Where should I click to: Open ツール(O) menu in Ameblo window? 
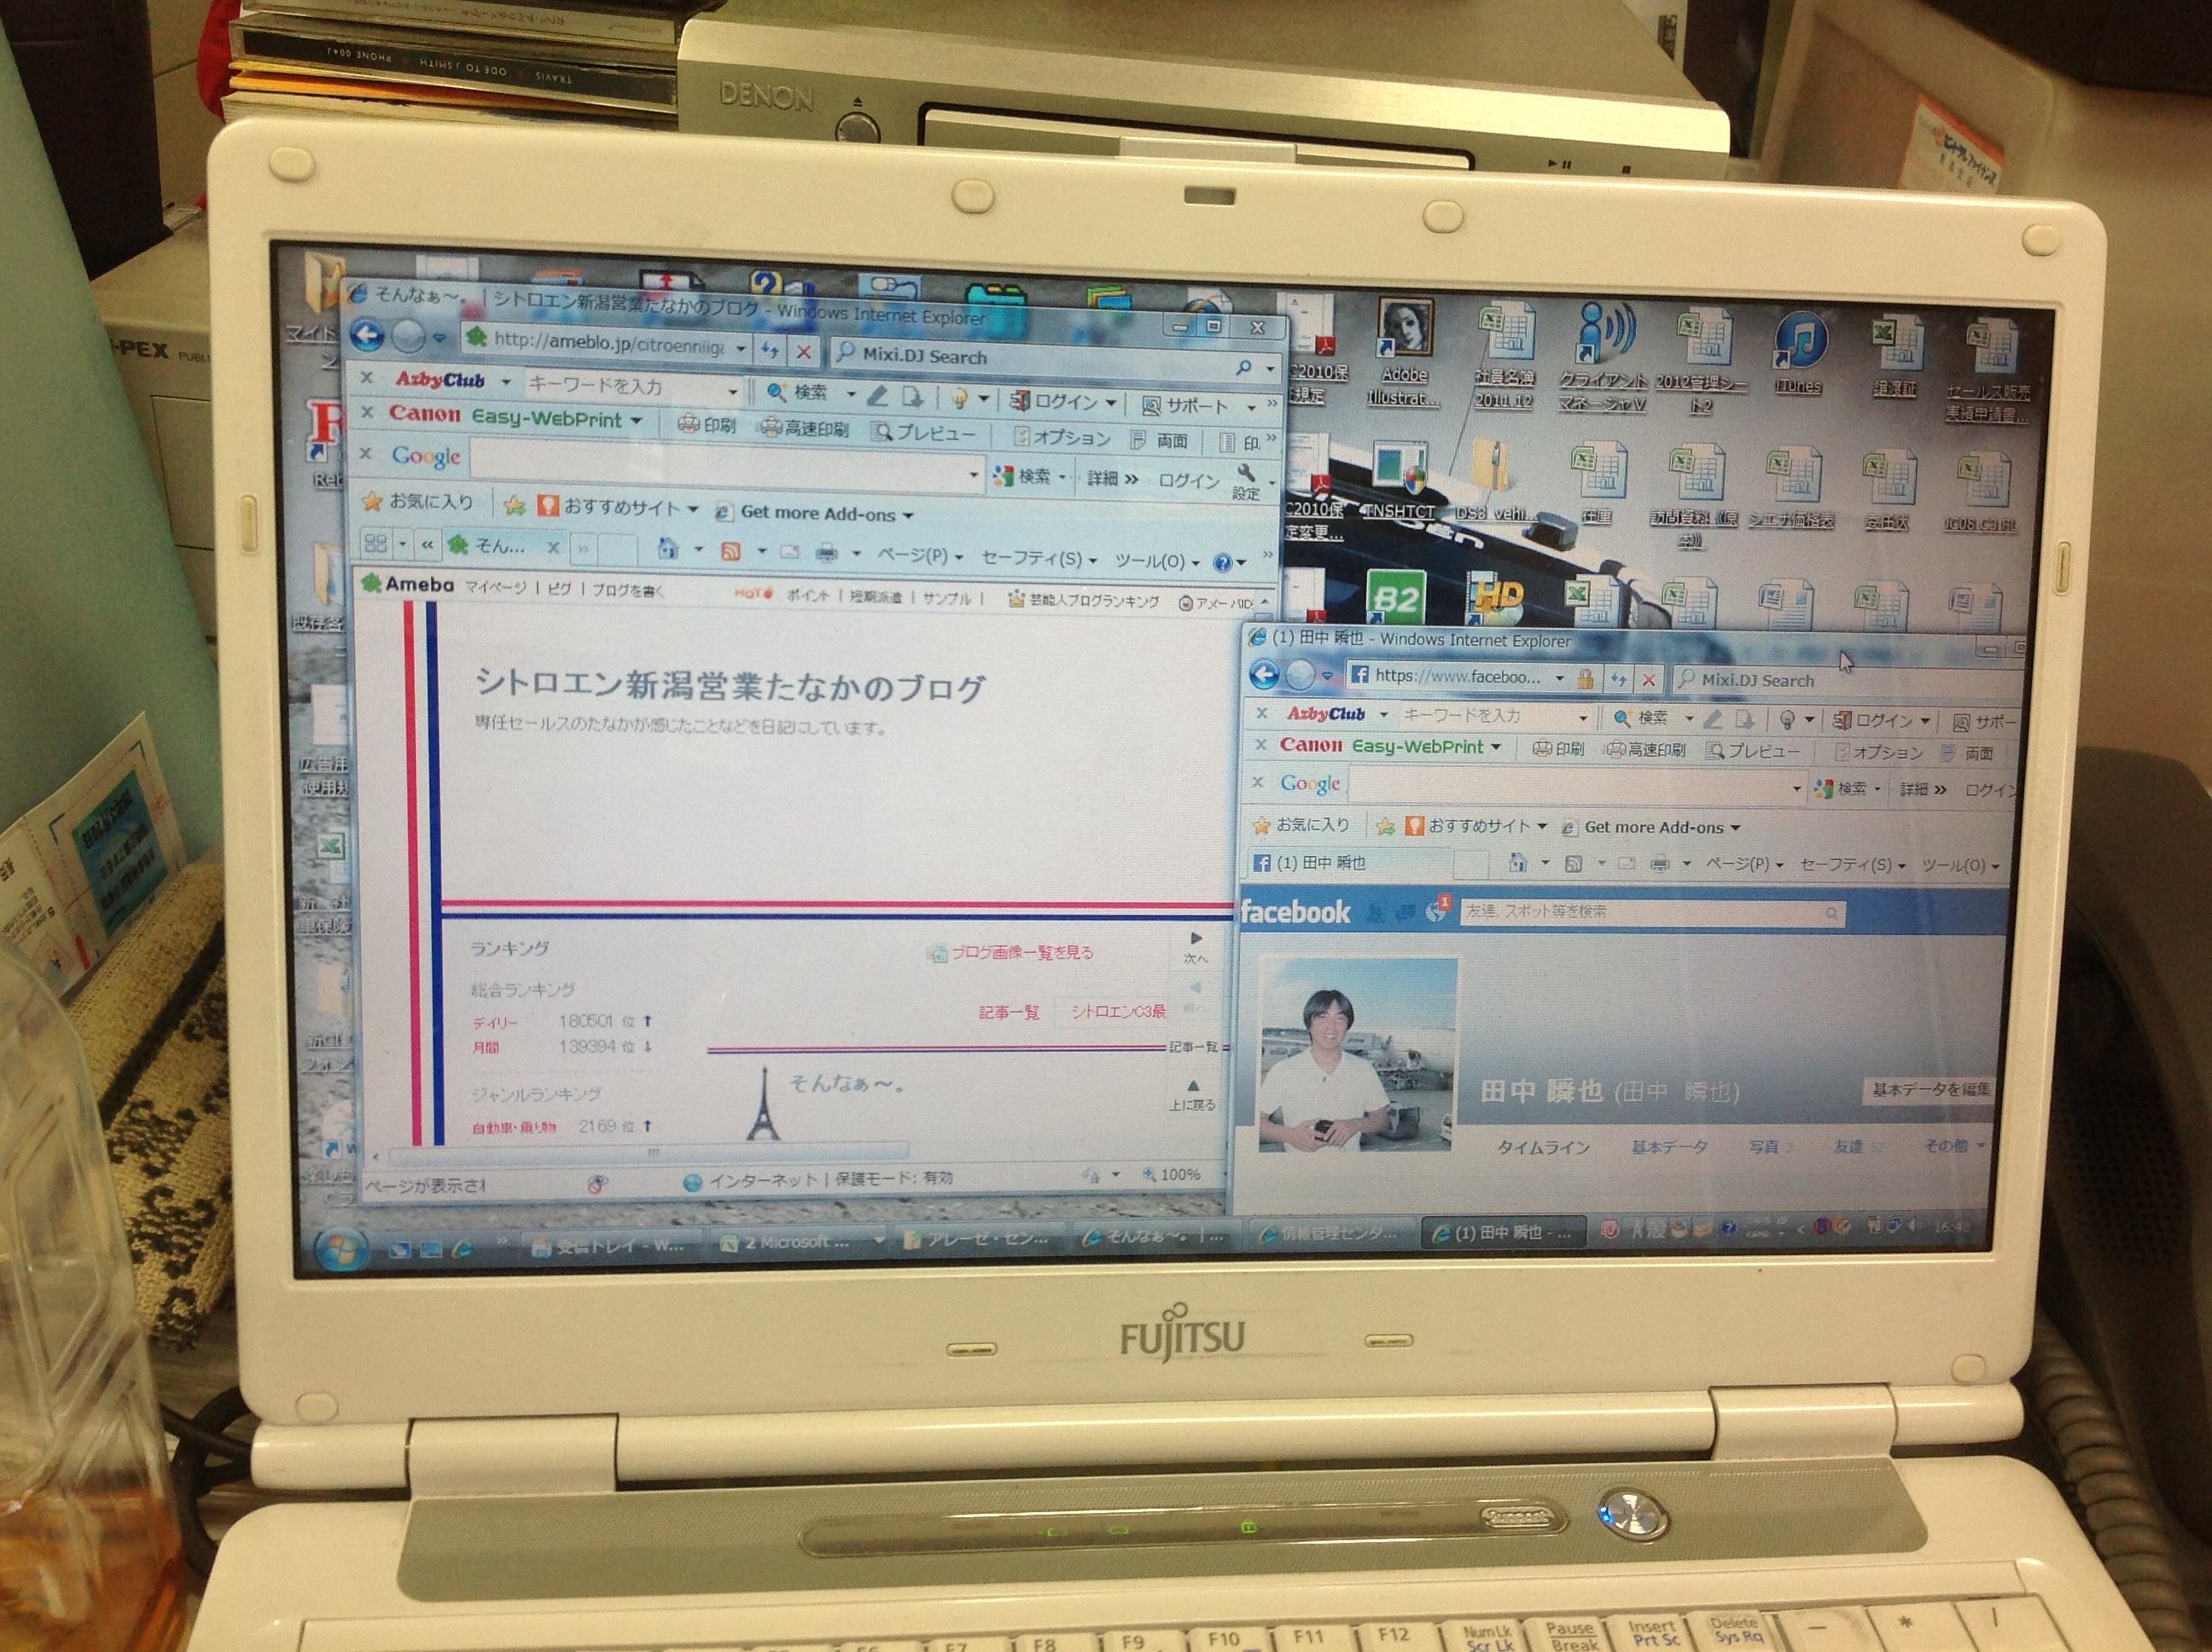tap(1157, 561)
